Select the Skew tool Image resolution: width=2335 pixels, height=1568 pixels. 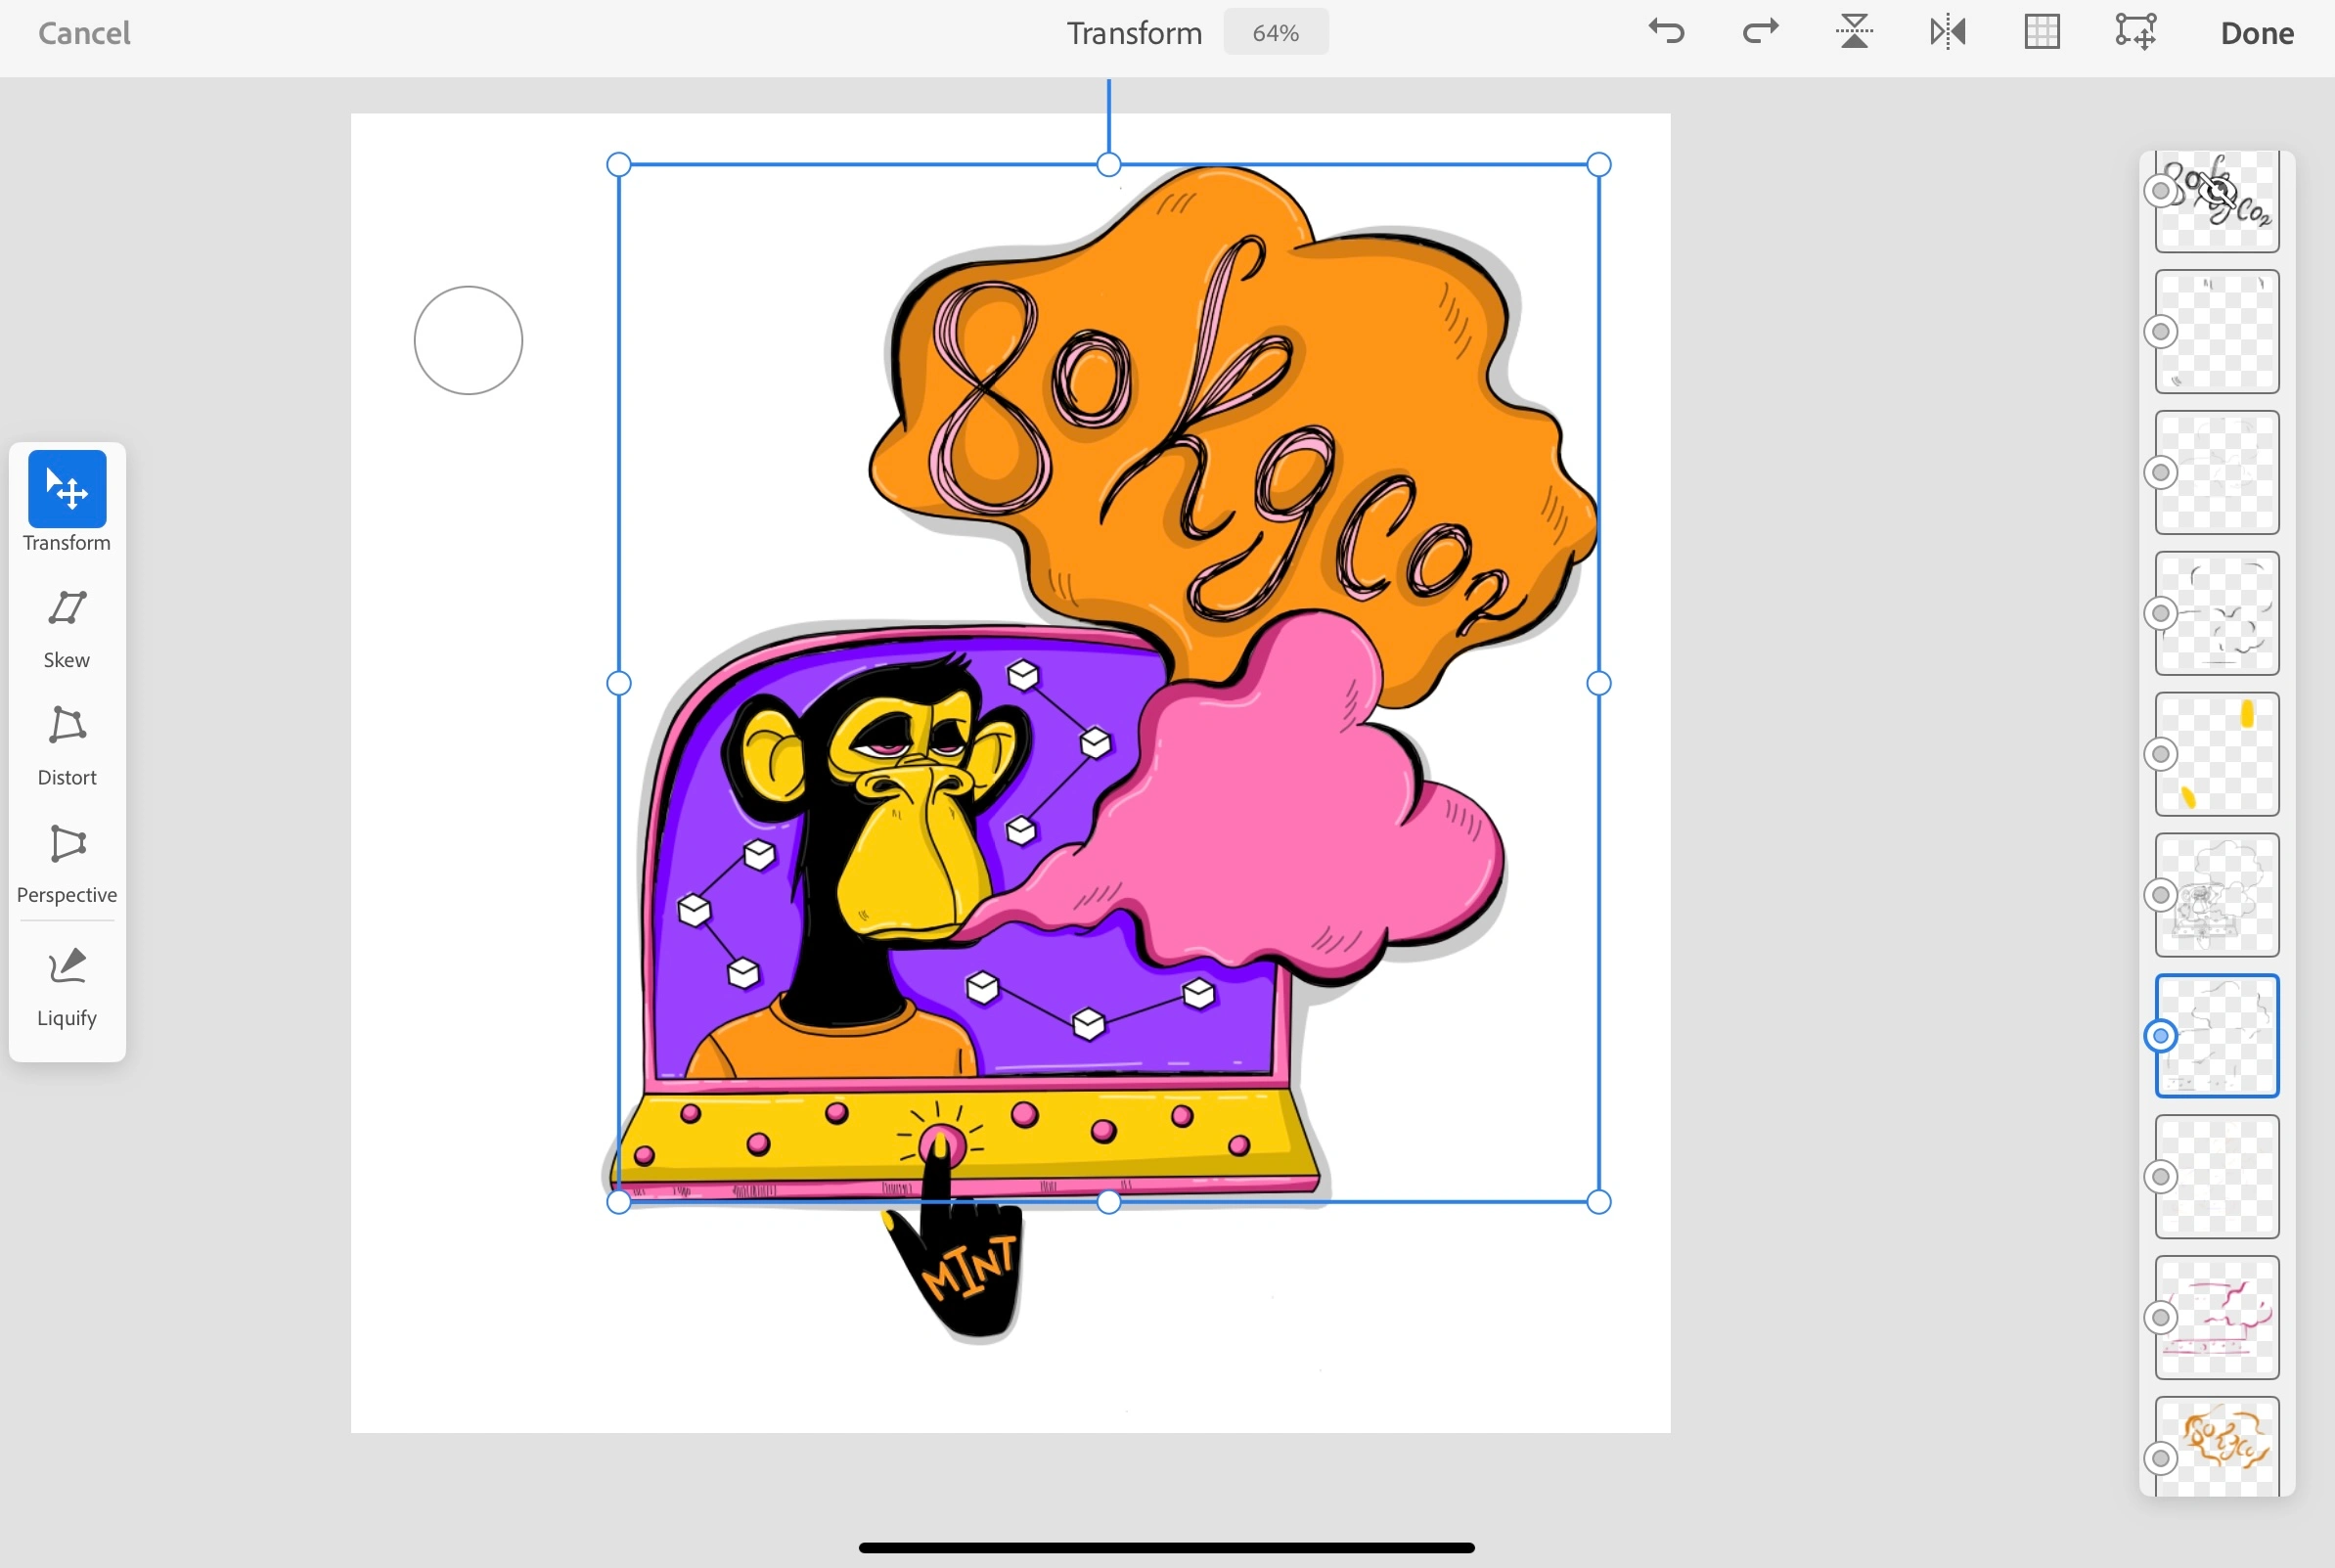coord(67,629)
